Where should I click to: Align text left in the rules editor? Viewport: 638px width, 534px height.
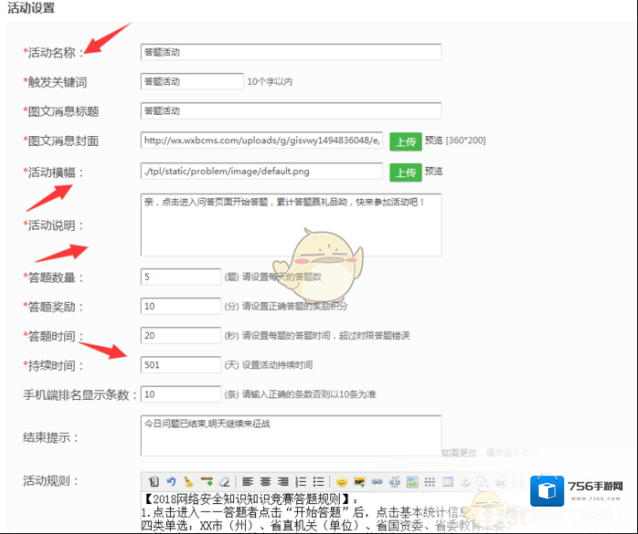coord(247,481)
